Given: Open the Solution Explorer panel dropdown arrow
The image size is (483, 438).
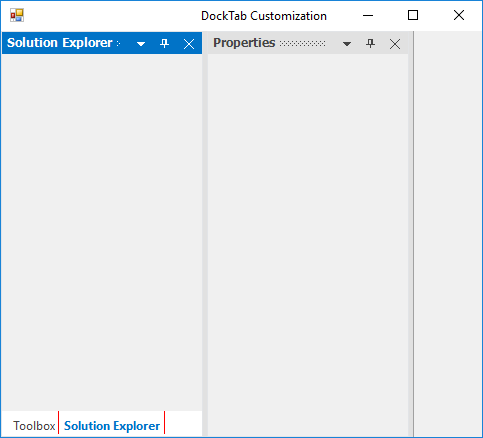Looking at the screenshot, I should [141, 44].
